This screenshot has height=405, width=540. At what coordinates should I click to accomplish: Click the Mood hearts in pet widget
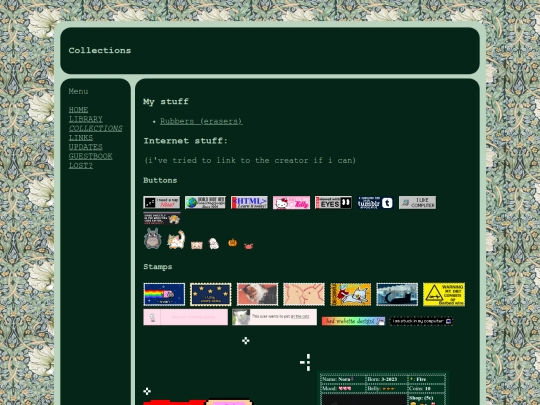click(x=345, y=388)
